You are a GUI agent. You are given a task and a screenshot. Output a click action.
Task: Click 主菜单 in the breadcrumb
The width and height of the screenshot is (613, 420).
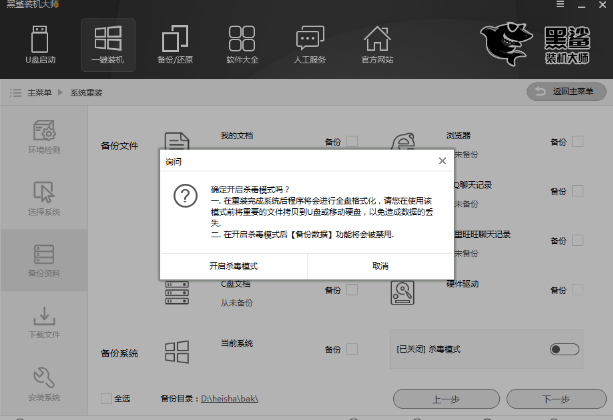tap(40, 93)
